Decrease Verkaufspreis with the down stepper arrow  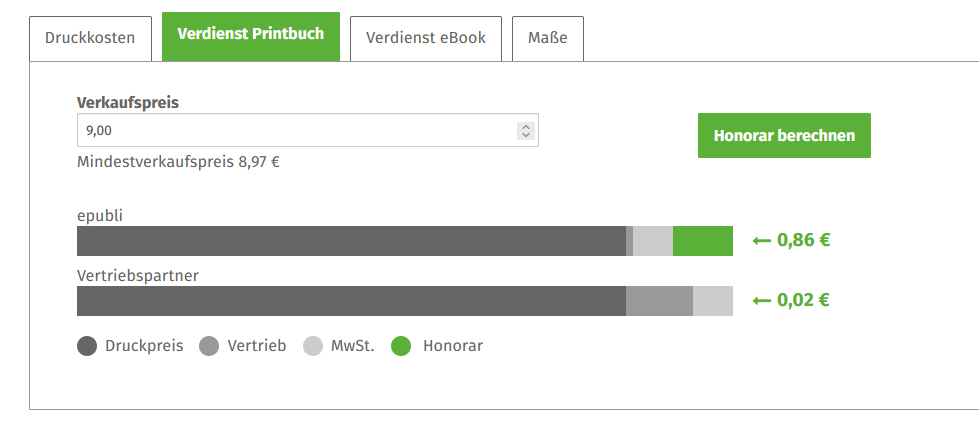[526, 135]
